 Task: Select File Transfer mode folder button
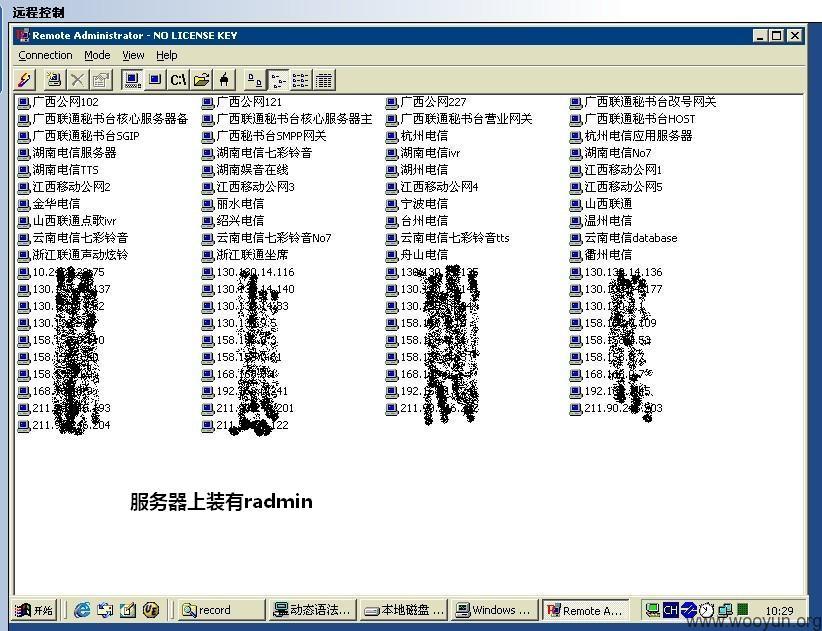(201, 80)
